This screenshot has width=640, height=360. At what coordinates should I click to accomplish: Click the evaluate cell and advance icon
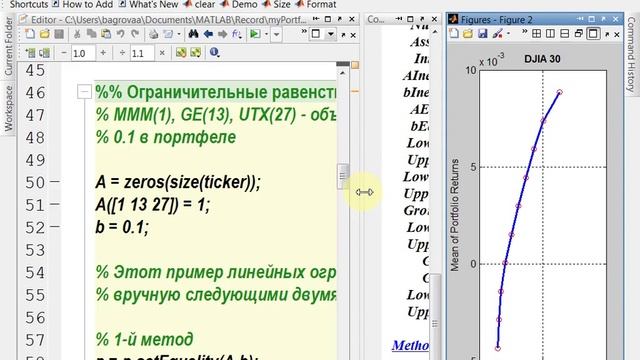tap(196, 53)
